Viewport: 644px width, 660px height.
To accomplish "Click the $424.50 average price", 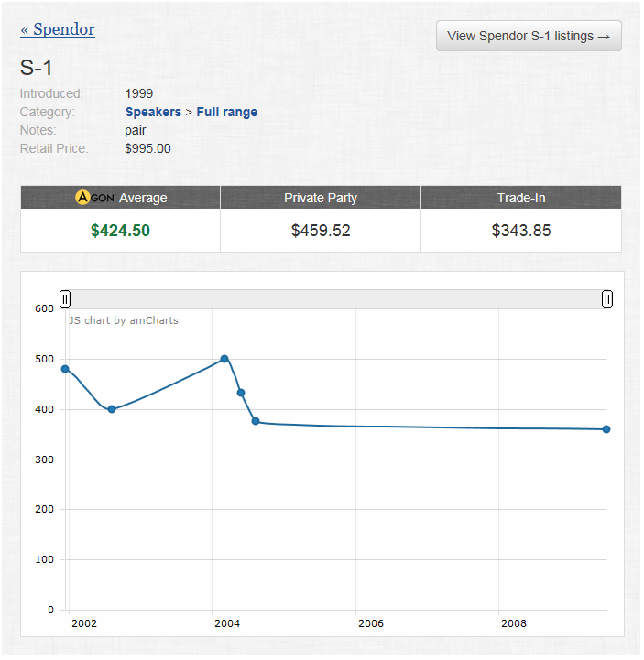I will 120,230.
